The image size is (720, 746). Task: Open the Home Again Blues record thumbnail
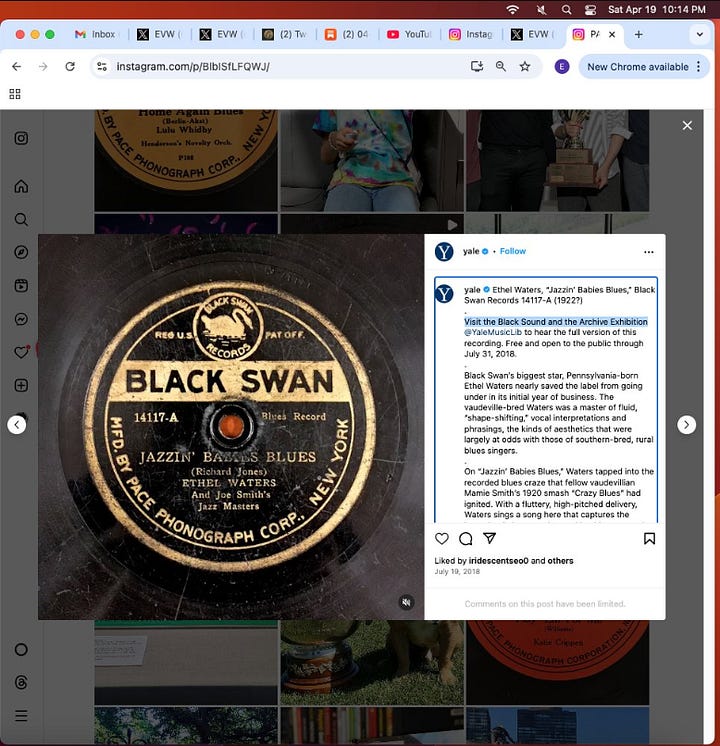click(186, 160)
